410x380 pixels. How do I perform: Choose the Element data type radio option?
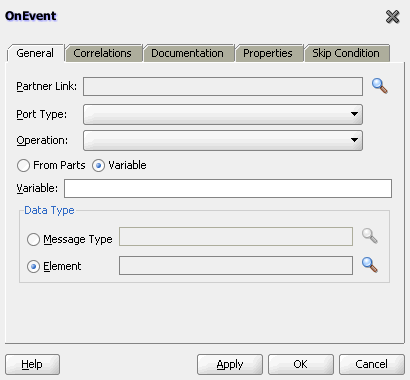[33, 266]
